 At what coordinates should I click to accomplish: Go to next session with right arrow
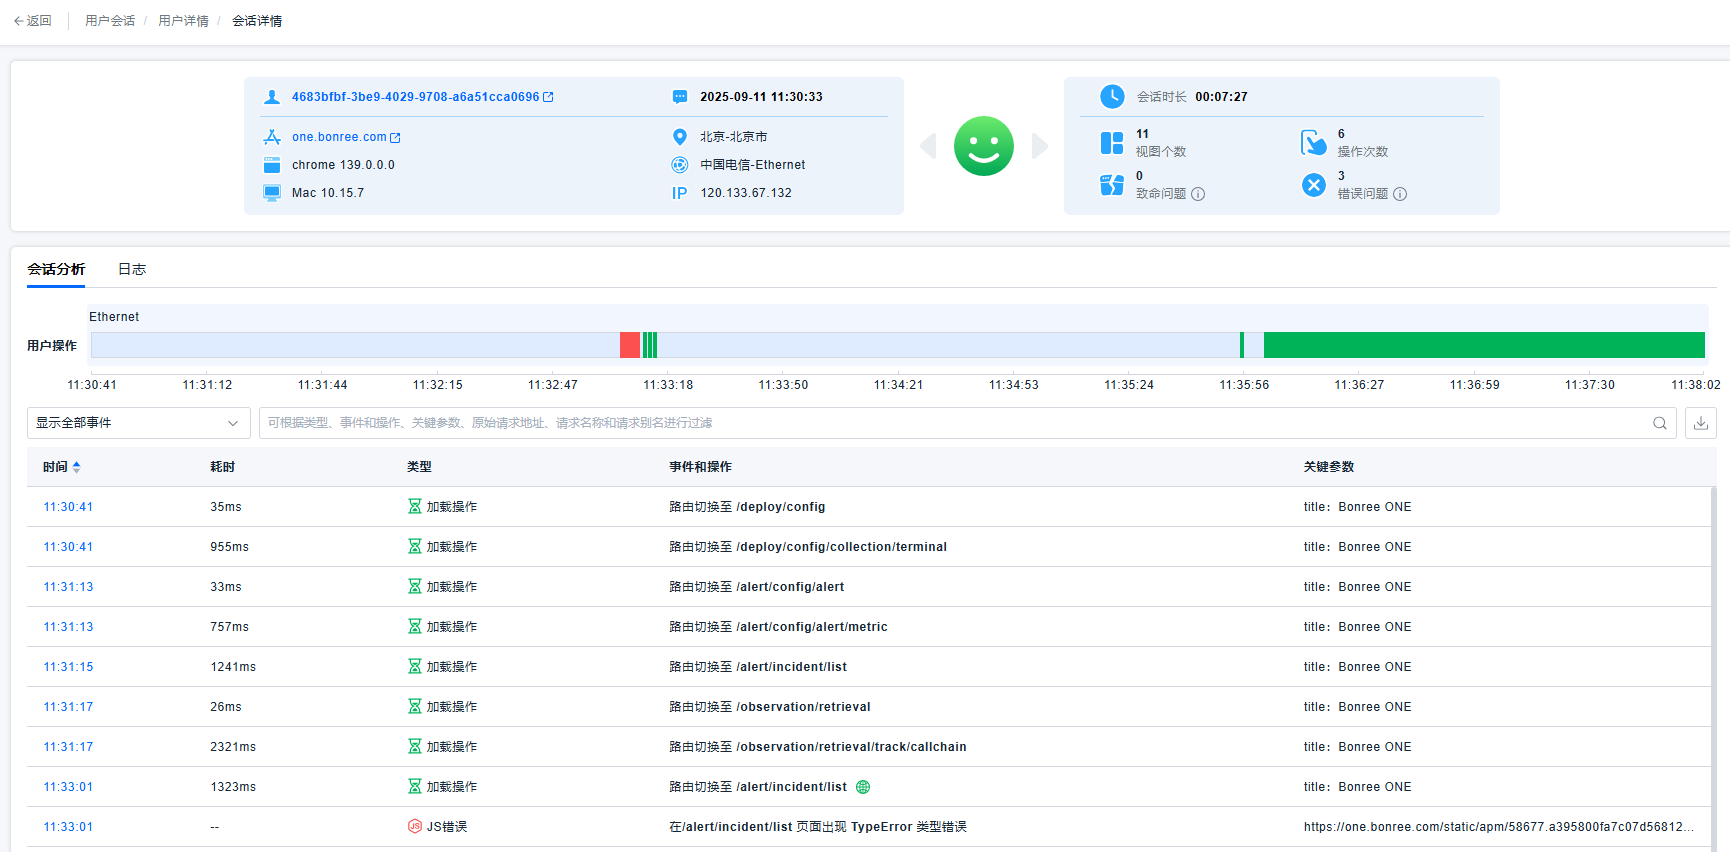(1040, 146)
